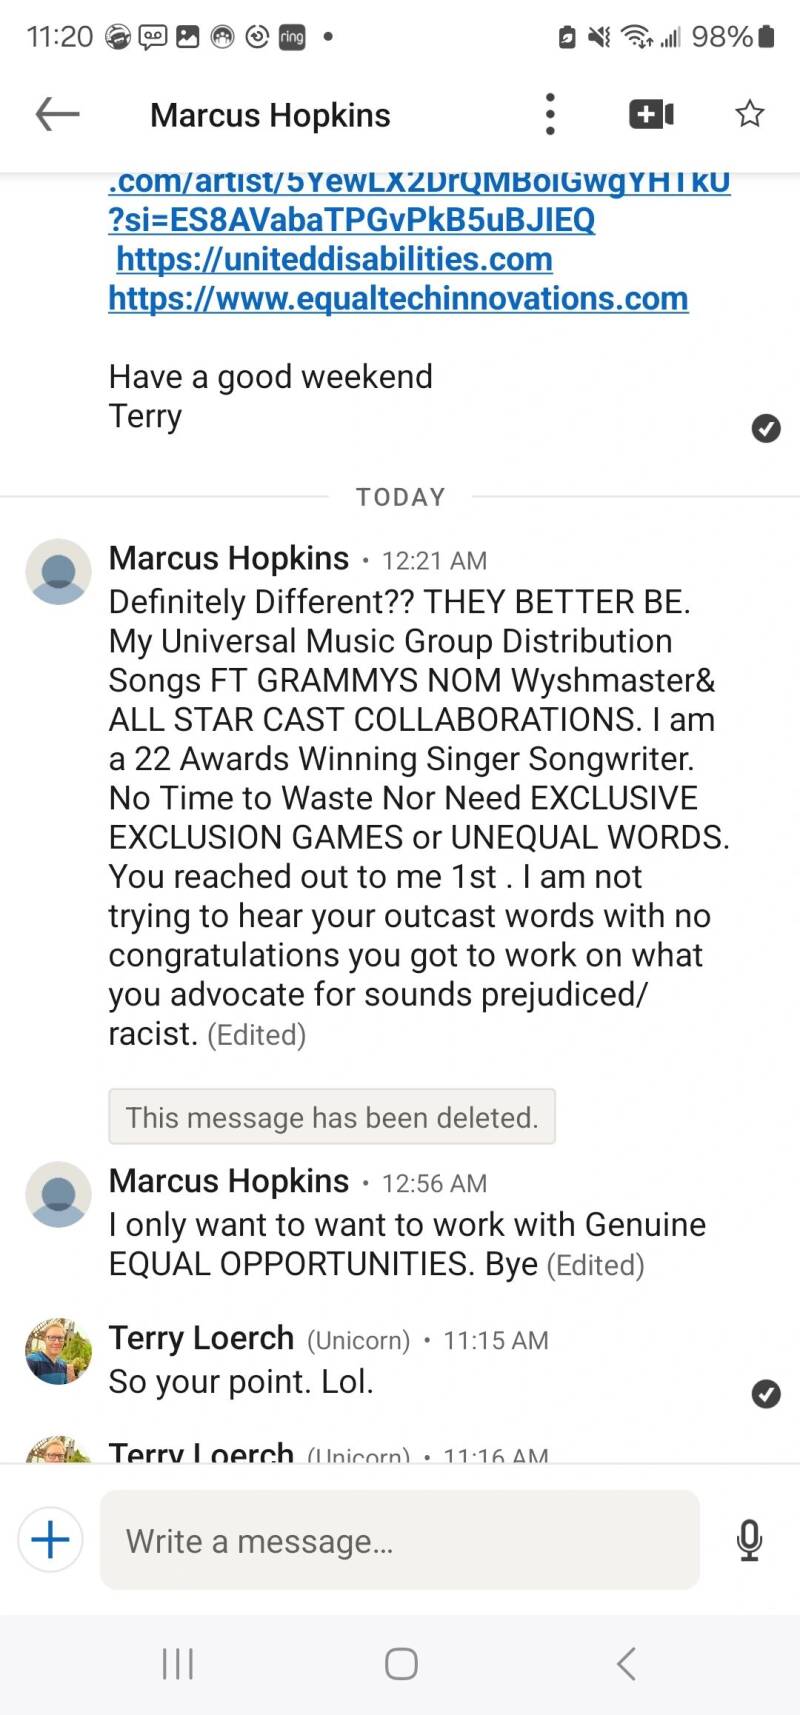Tap the back arrow to leave the conversation
The width and height of the screenshot is (800, 1715).
[57, 114]
